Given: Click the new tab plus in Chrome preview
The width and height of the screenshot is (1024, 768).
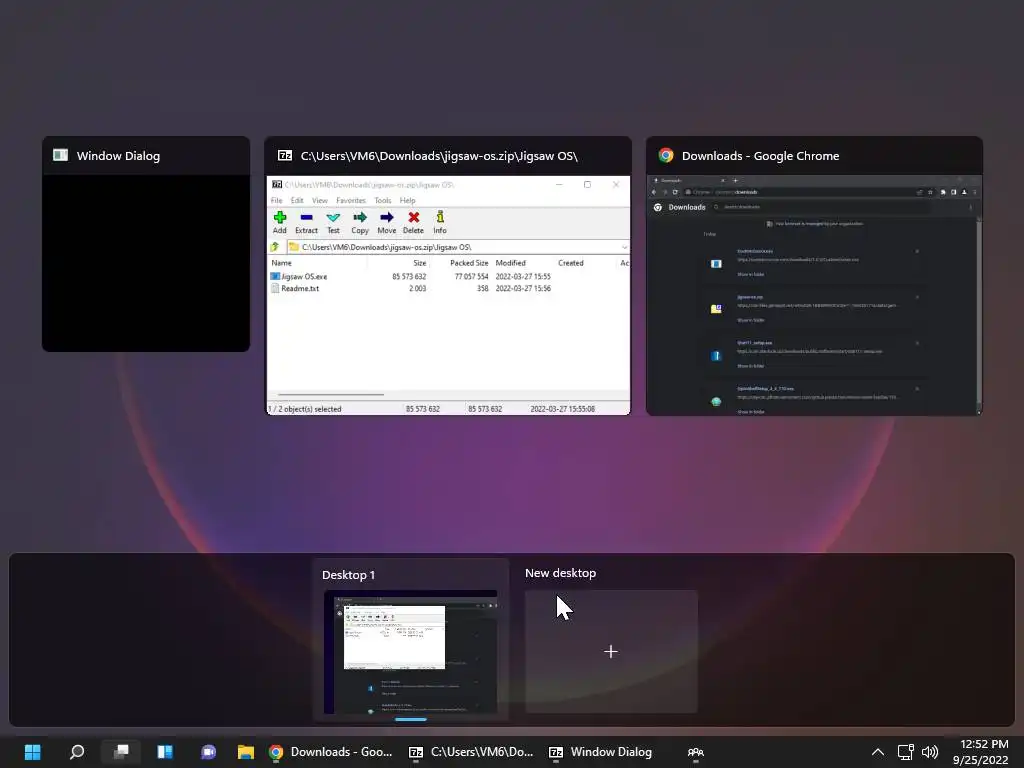Looking at the screenshot, I should (x=735, y=180).
